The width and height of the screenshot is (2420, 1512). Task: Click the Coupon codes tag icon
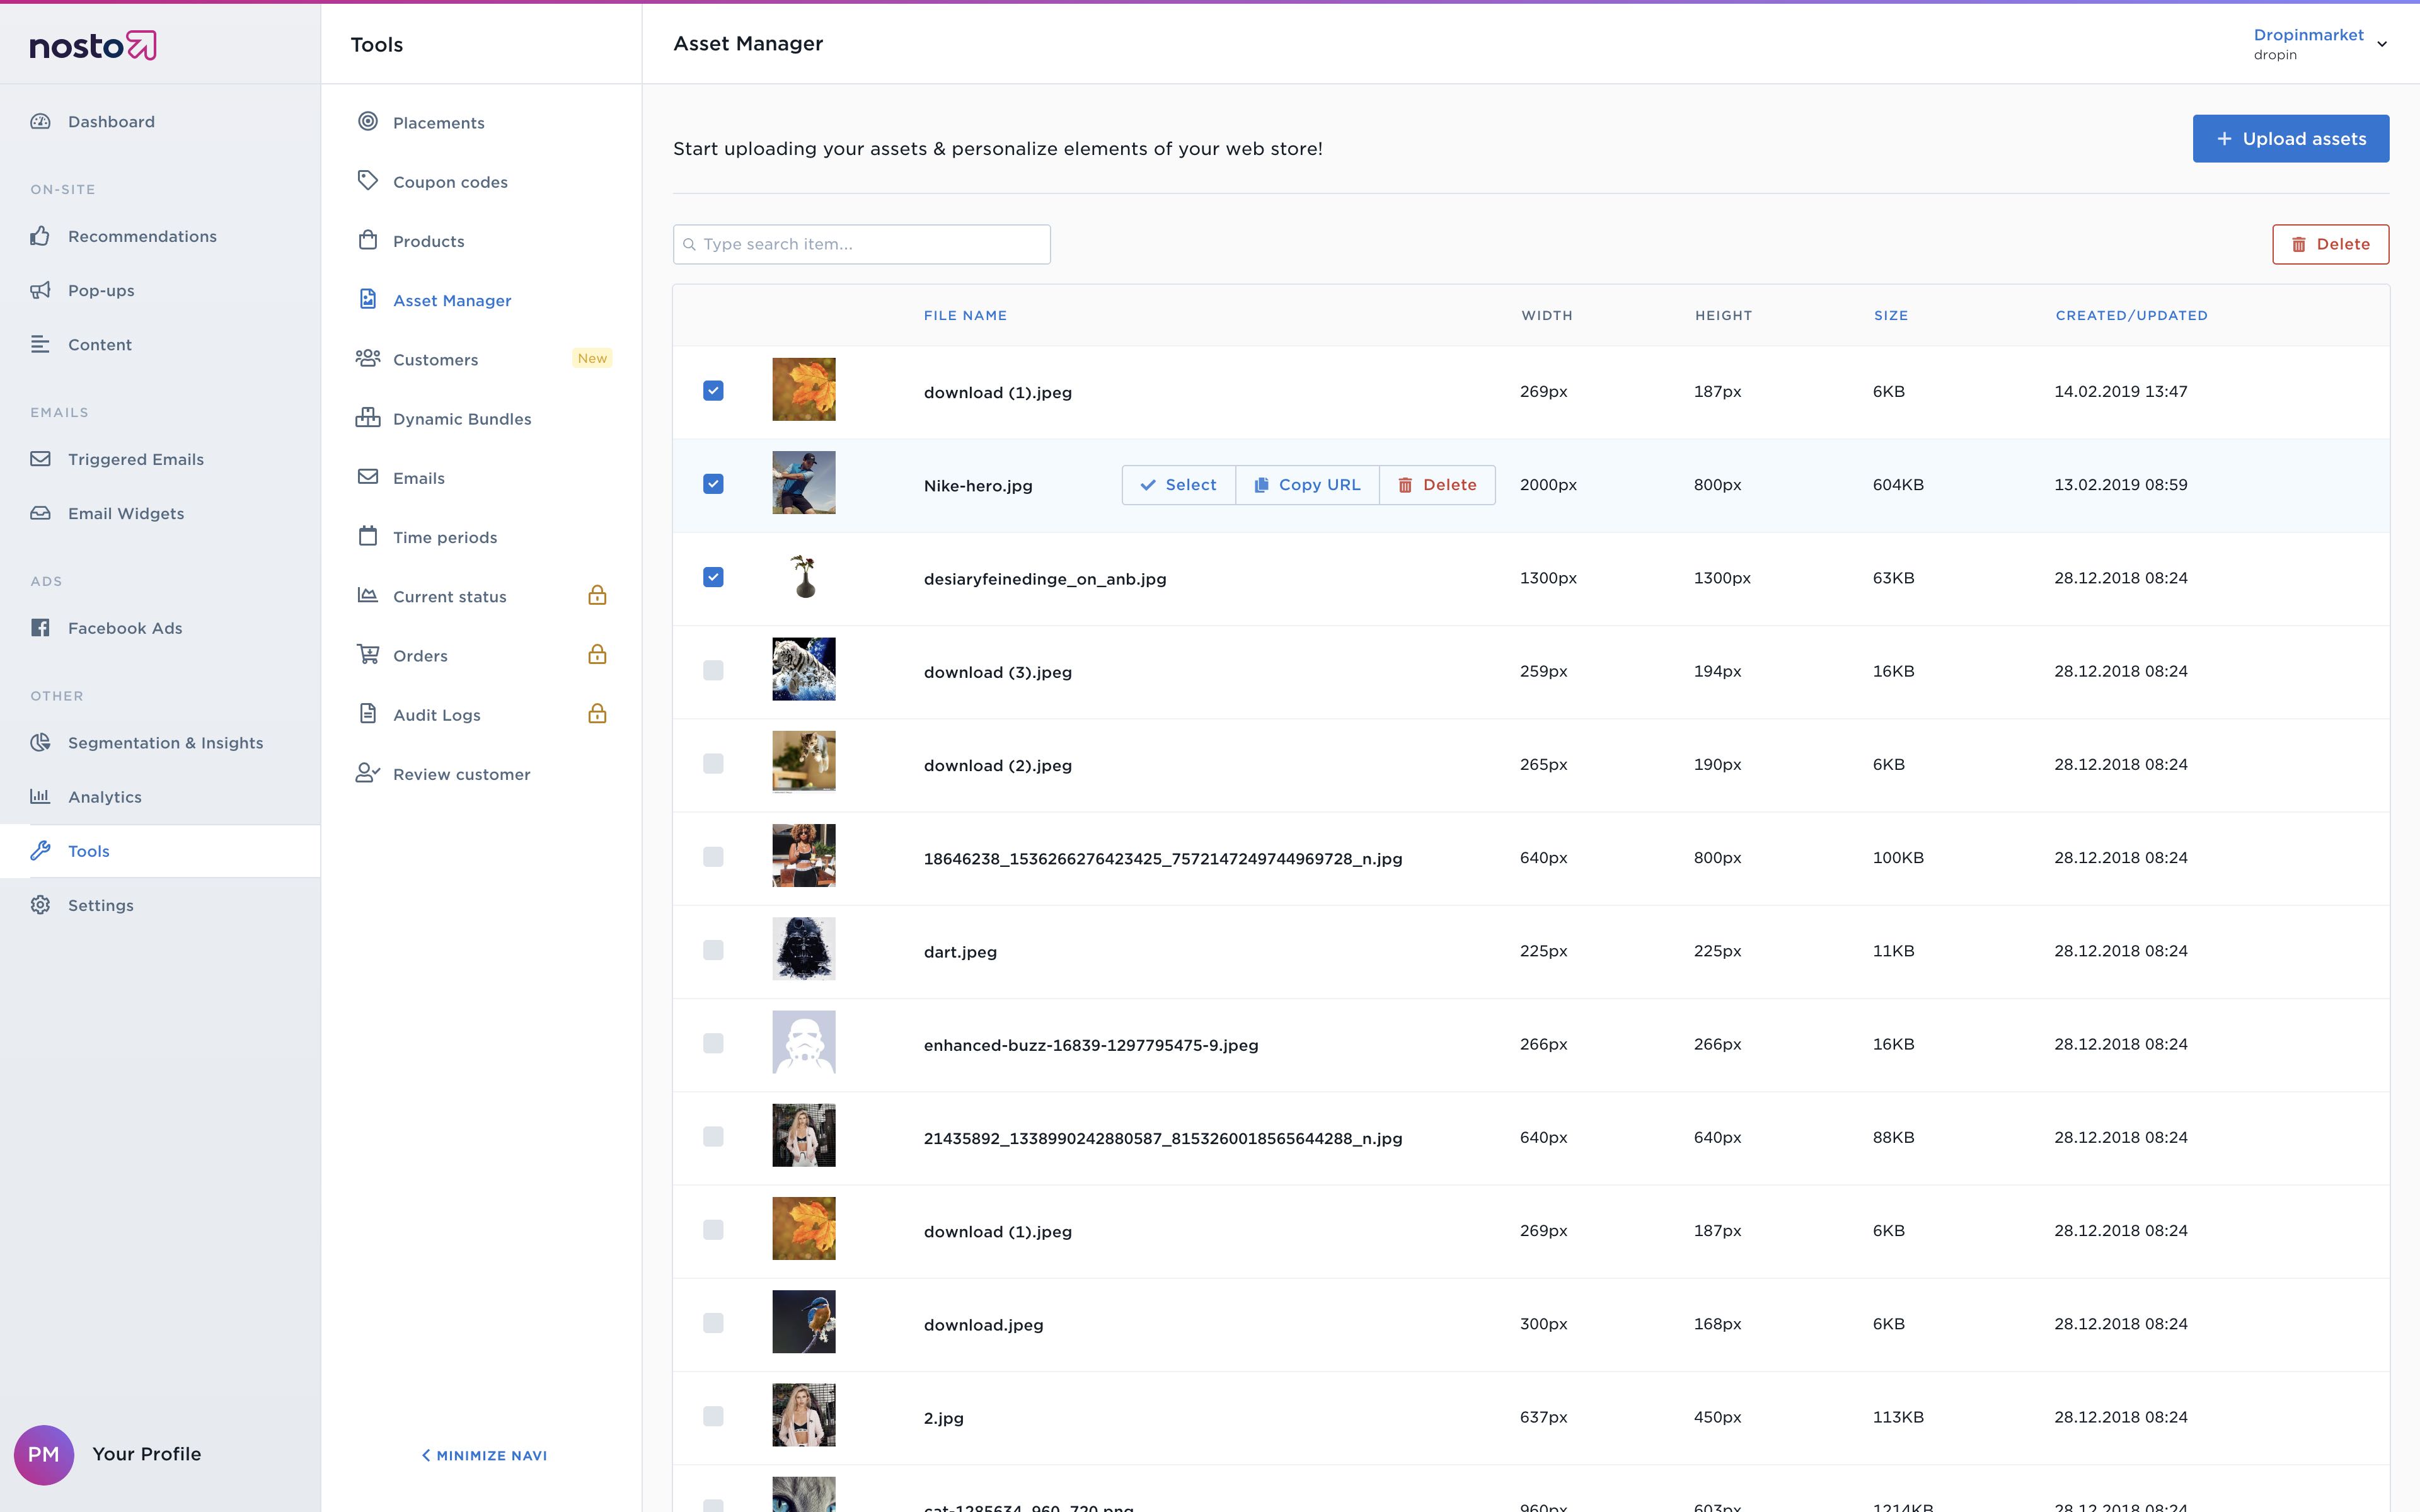368,180
